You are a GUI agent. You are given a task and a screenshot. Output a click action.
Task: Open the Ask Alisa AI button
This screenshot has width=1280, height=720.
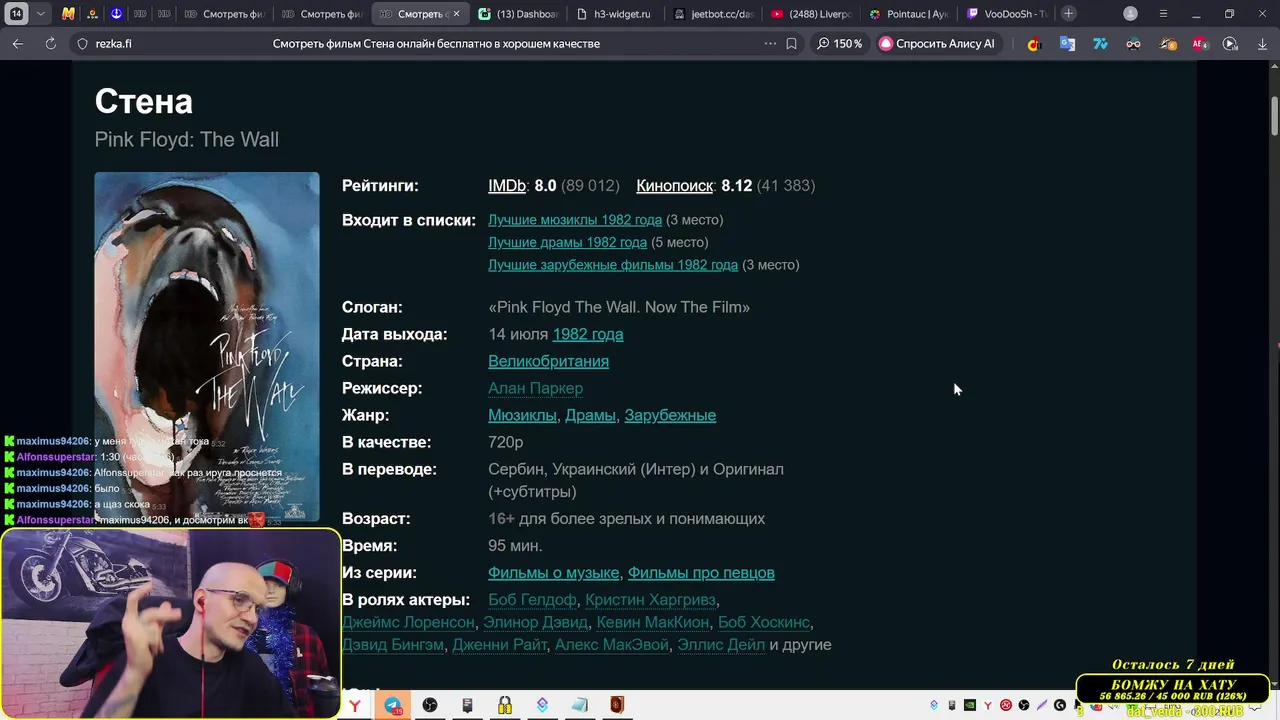coord(937,44)
